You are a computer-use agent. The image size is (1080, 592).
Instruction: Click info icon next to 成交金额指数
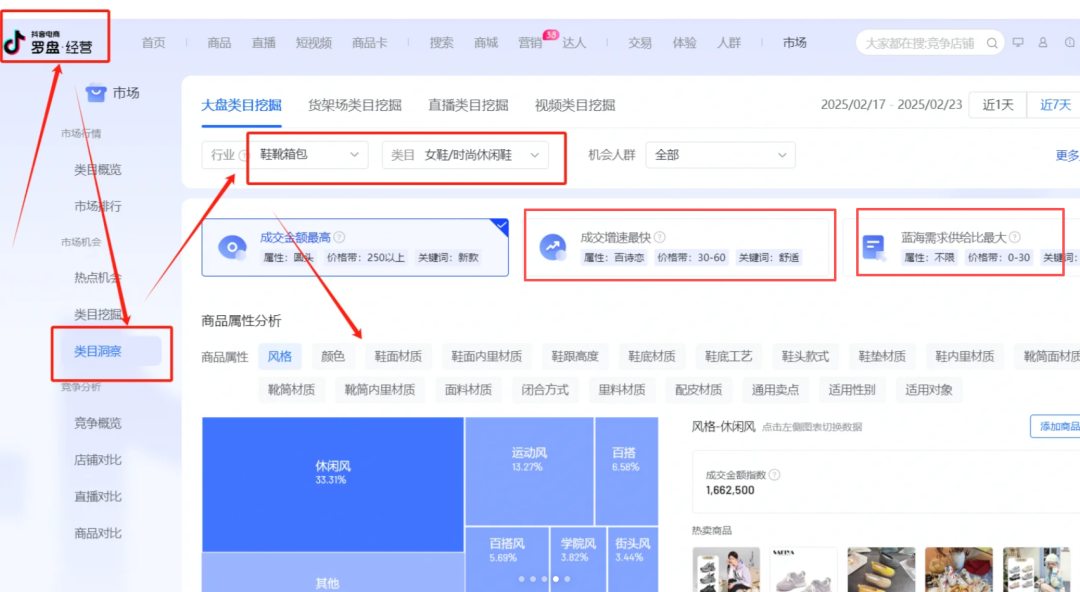pyautogui.click(x=775, y=475)
